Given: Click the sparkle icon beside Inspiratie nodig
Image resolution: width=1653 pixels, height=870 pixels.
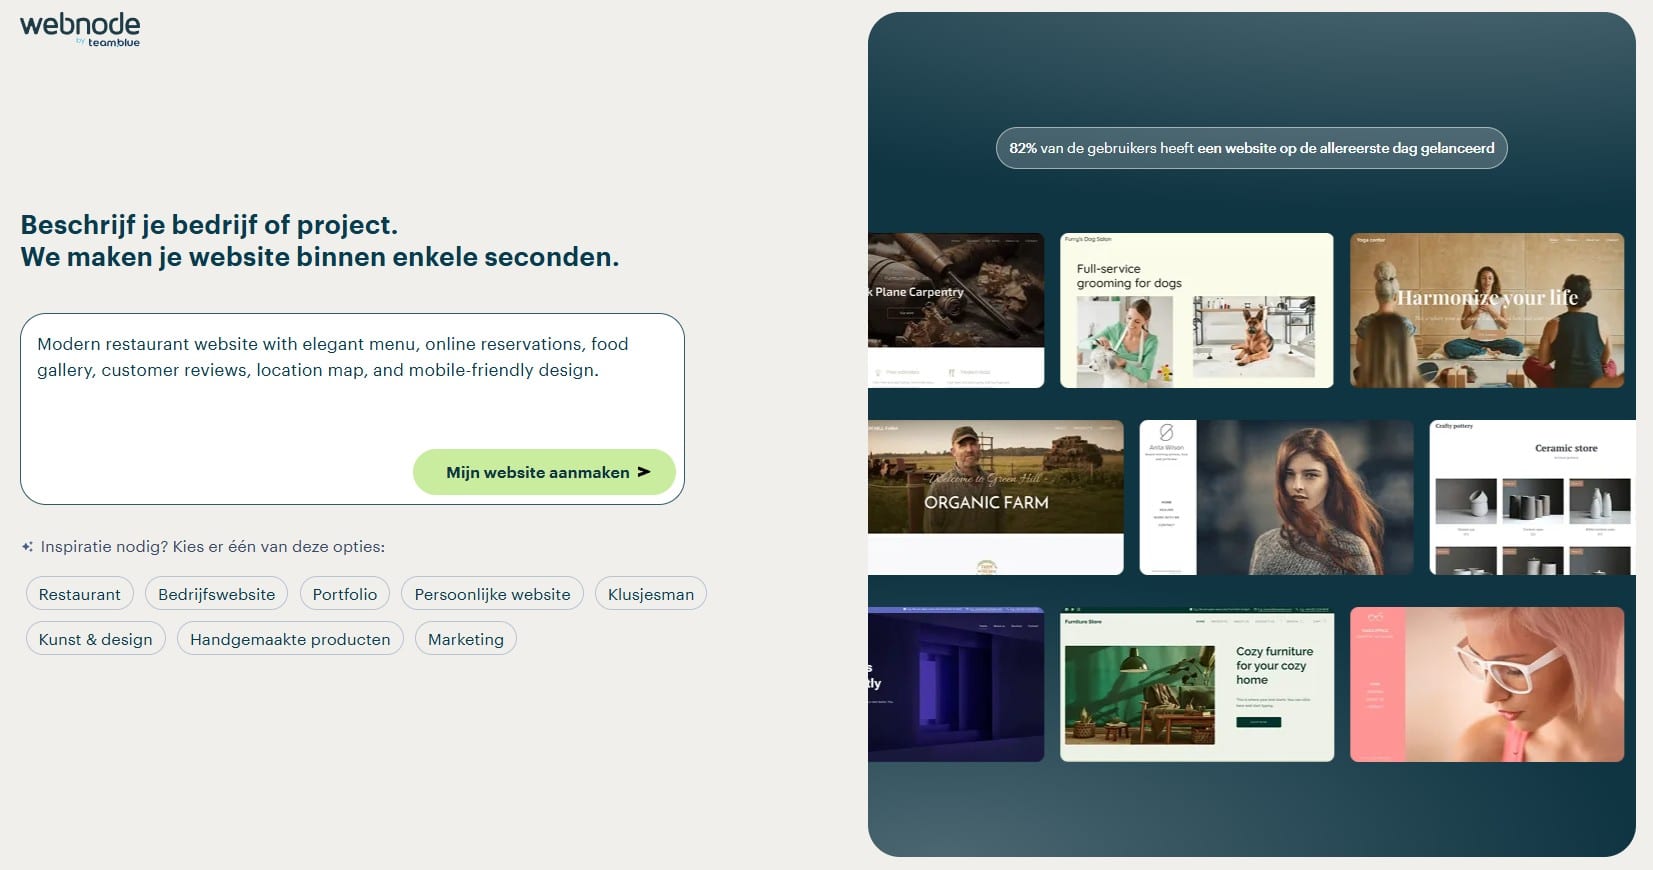Looking at the screenshot, I should (x=28, y=547).
